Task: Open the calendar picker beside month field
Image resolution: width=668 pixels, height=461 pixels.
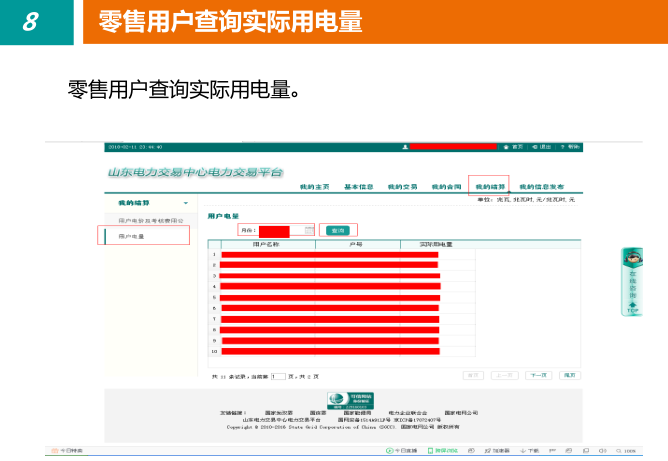Action: click(x=310, y=230)
